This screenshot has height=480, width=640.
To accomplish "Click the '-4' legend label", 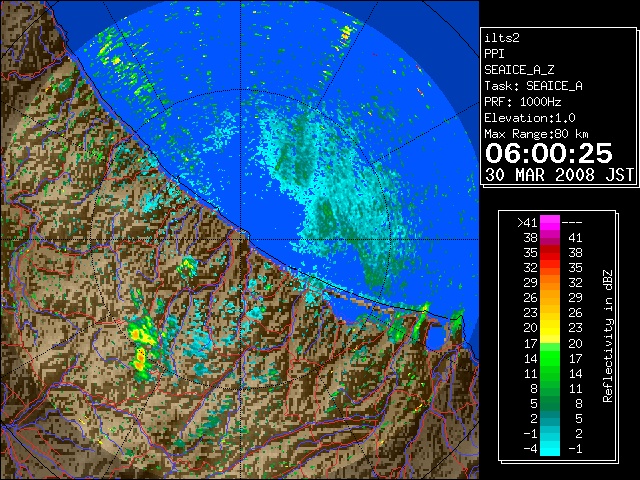I will 530,449.
